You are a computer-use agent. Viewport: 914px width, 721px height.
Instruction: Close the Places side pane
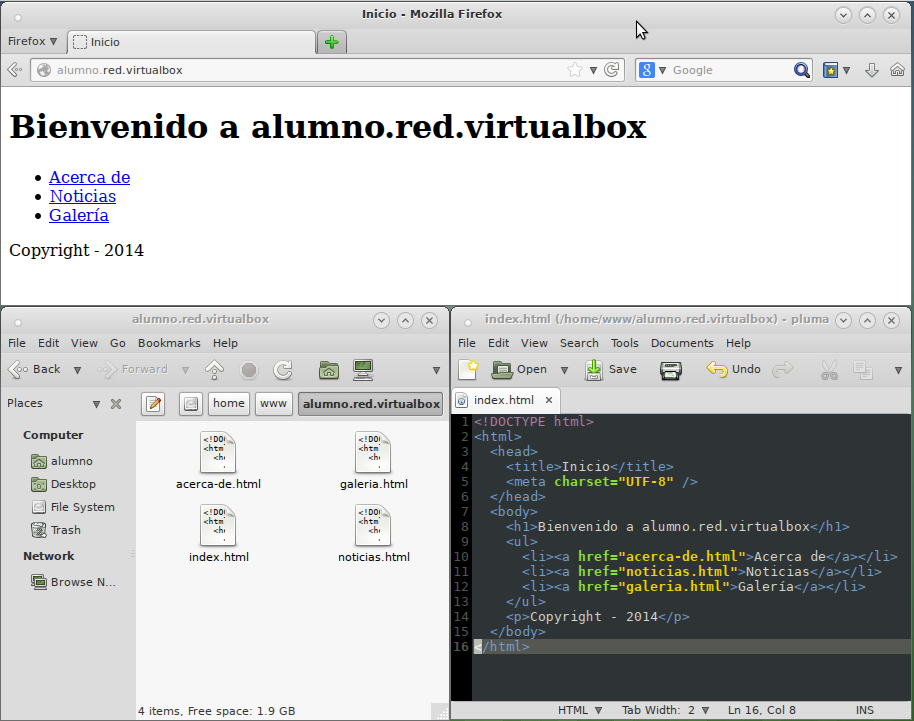(x=116, y=404)
